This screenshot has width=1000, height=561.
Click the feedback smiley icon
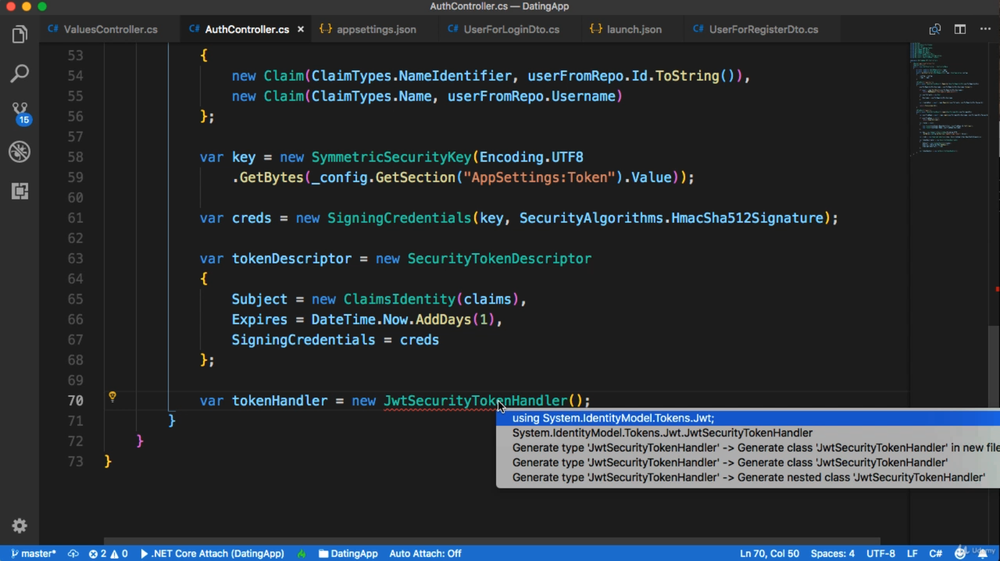coord(960,553)
